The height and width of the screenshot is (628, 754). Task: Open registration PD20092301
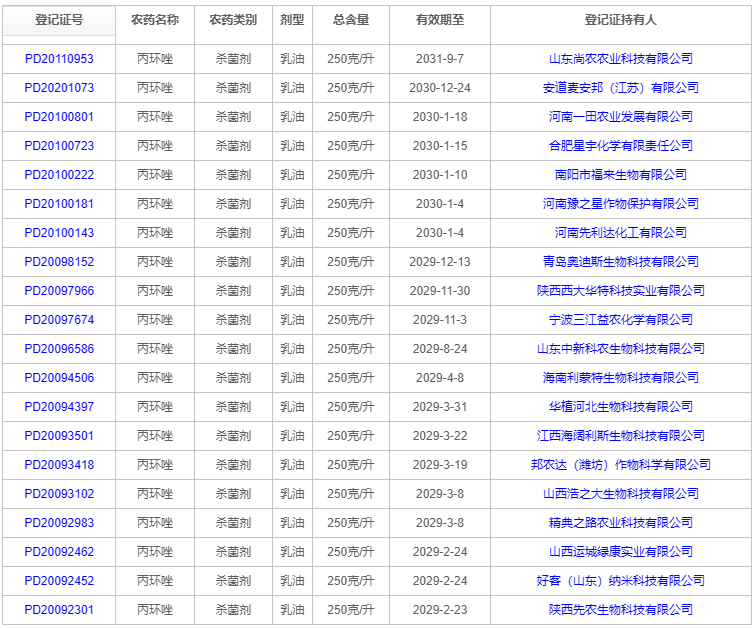[x=59, y=610]
